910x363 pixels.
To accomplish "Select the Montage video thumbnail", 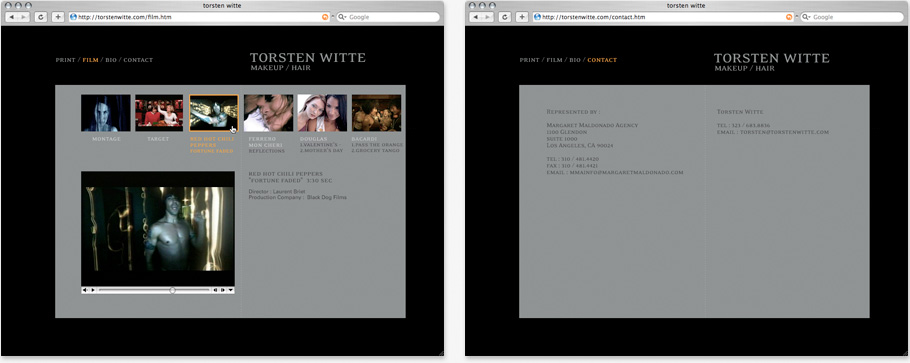I will pyautogui.click(x=106, y=113).
